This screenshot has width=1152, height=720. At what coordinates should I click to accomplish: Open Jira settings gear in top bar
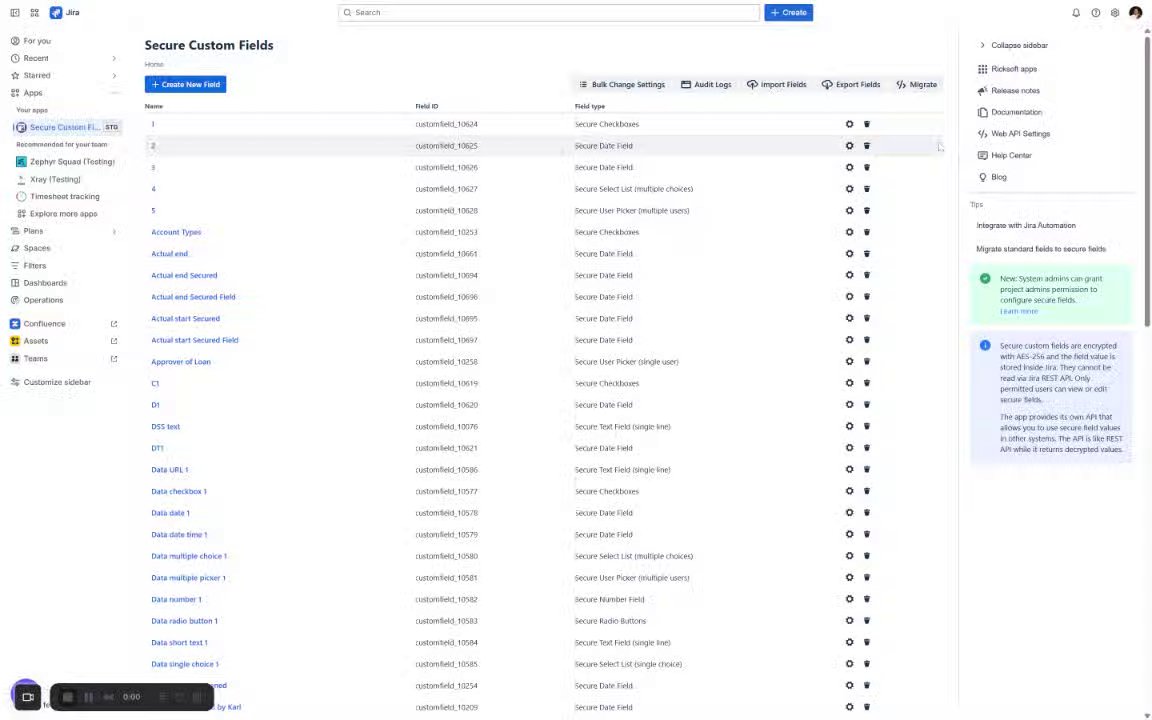click(x=1115, y=12)
